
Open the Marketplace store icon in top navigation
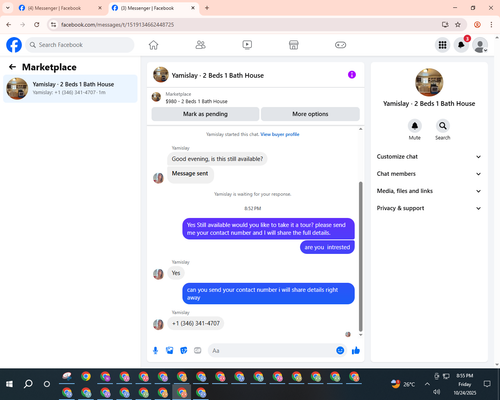click(x=294, y=45)
